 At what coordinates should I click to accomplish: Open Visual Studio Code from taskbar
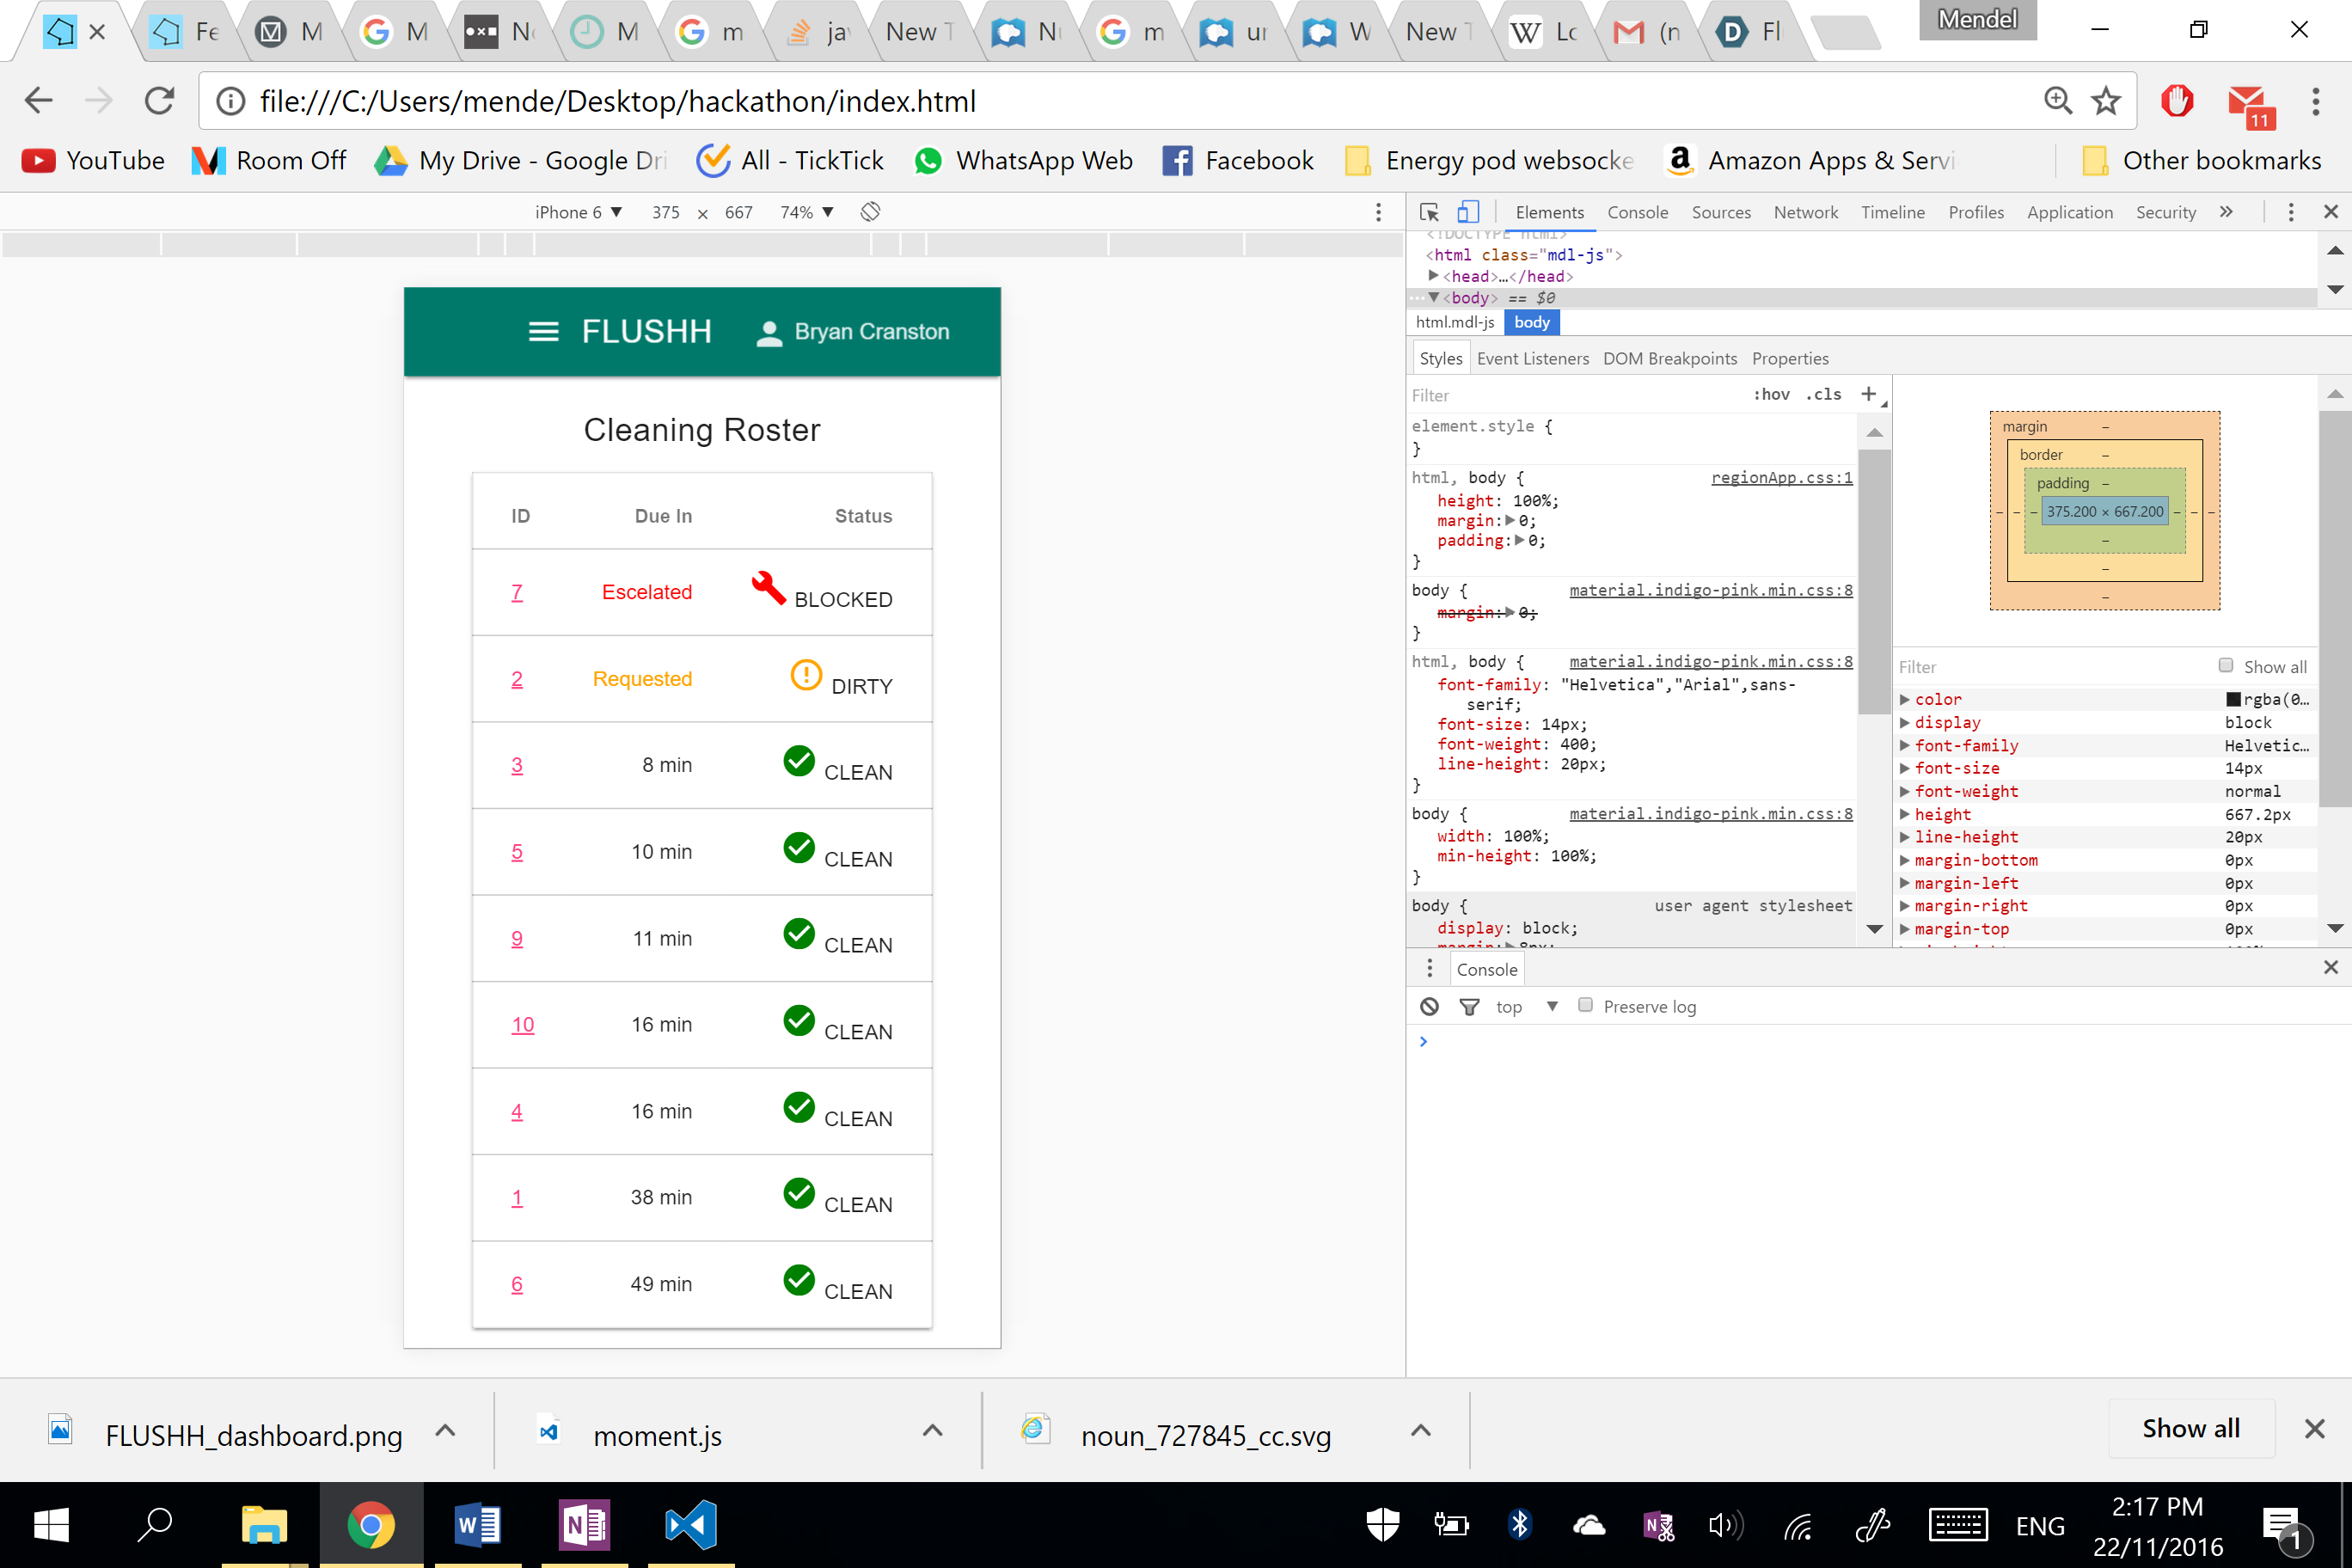[x=690, y=1525]
